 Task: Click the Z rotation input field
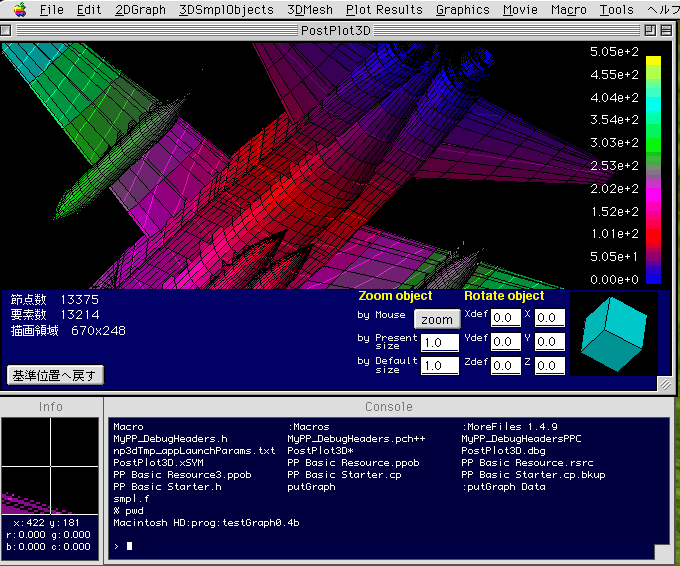pos(549,366)
